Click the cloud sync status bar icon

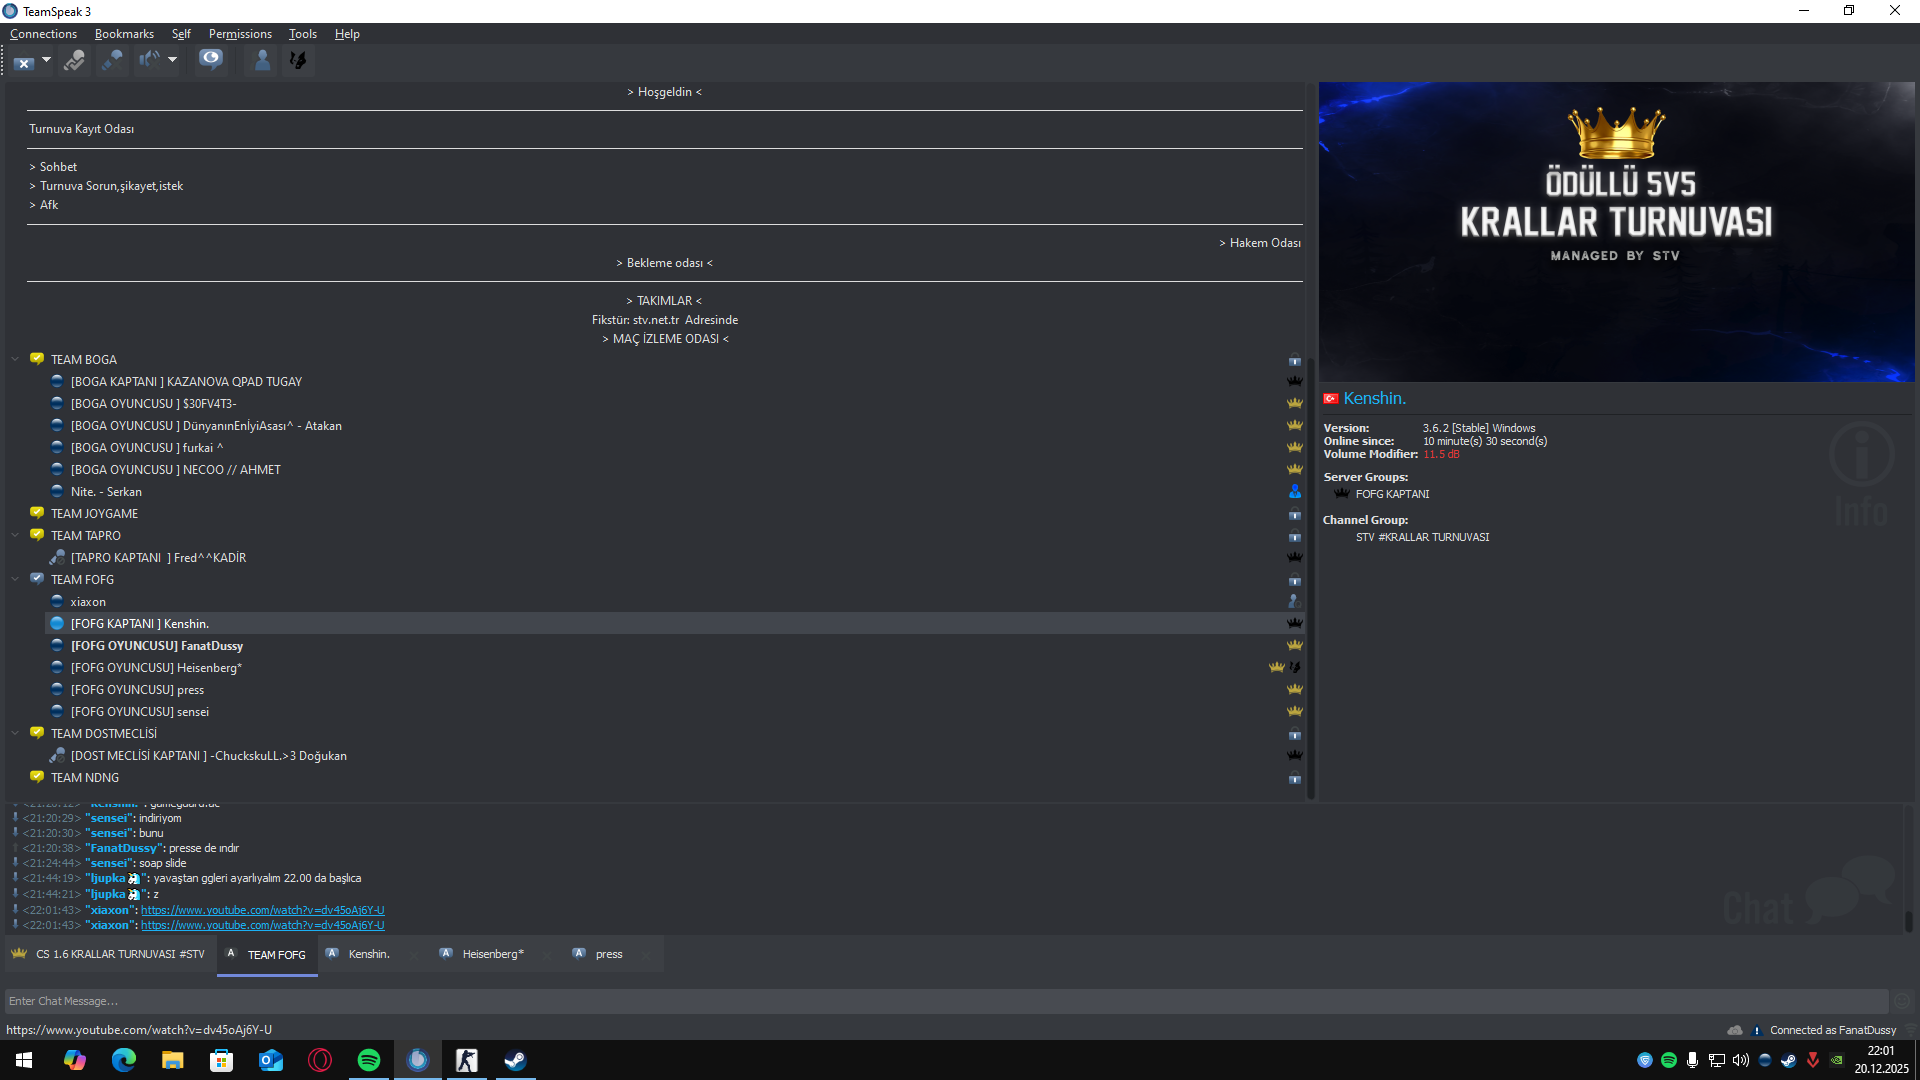click(1735, 1030)
